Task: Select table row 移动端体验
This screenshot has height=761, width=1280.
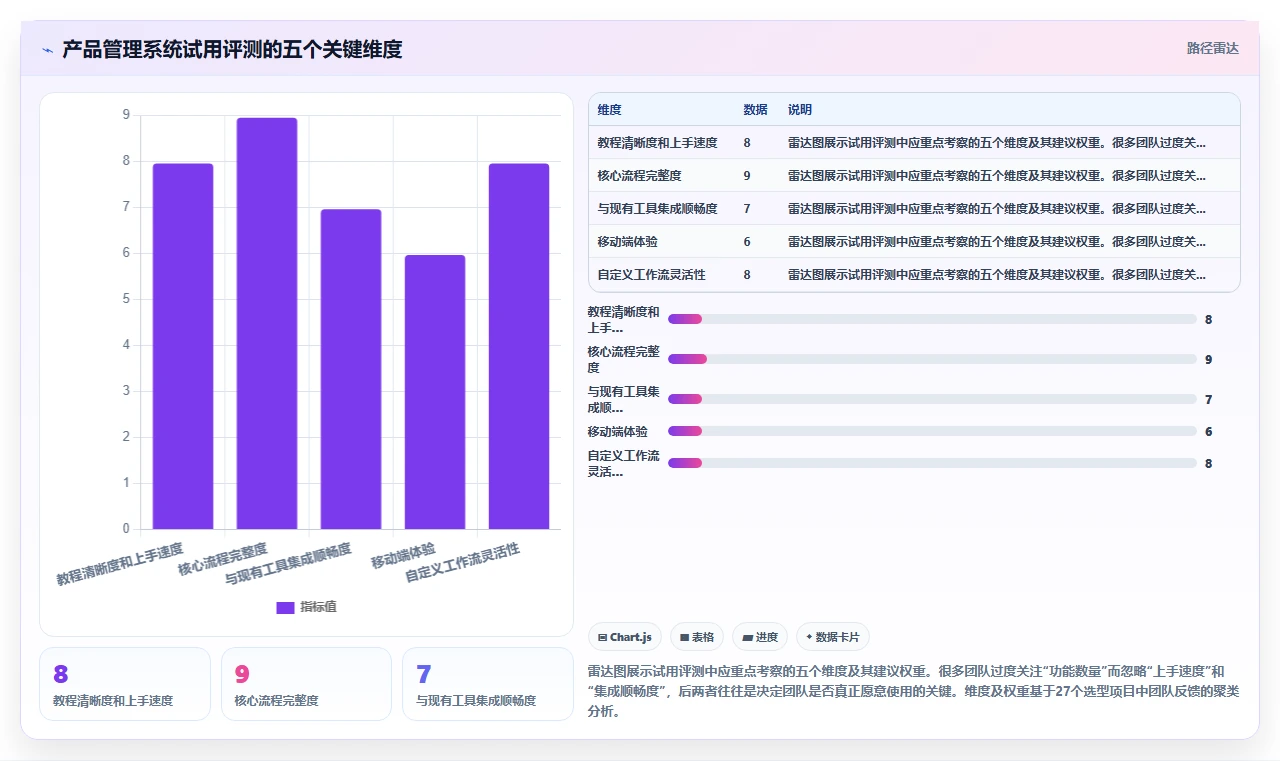Action: 914,242
